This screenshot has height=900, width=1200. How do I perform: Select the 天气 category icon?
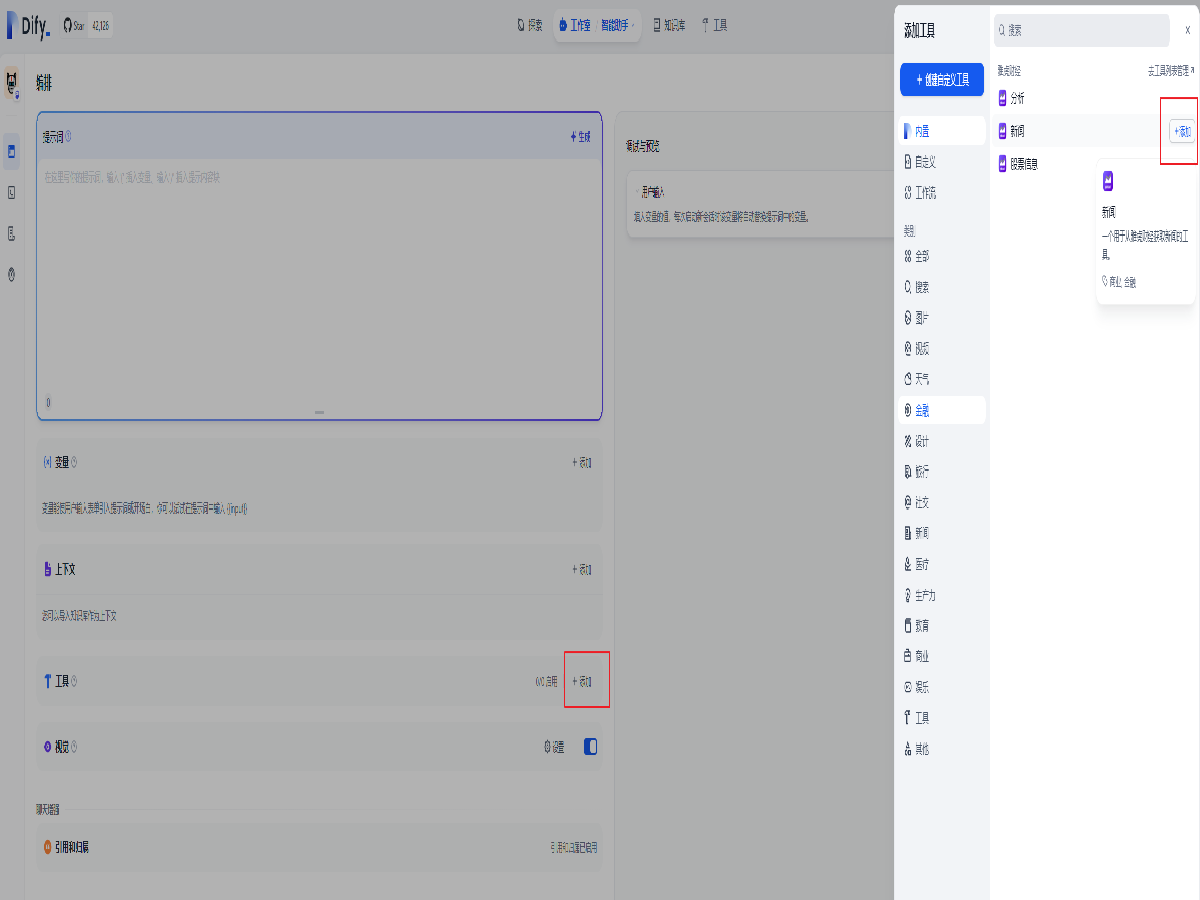(908, 379)
